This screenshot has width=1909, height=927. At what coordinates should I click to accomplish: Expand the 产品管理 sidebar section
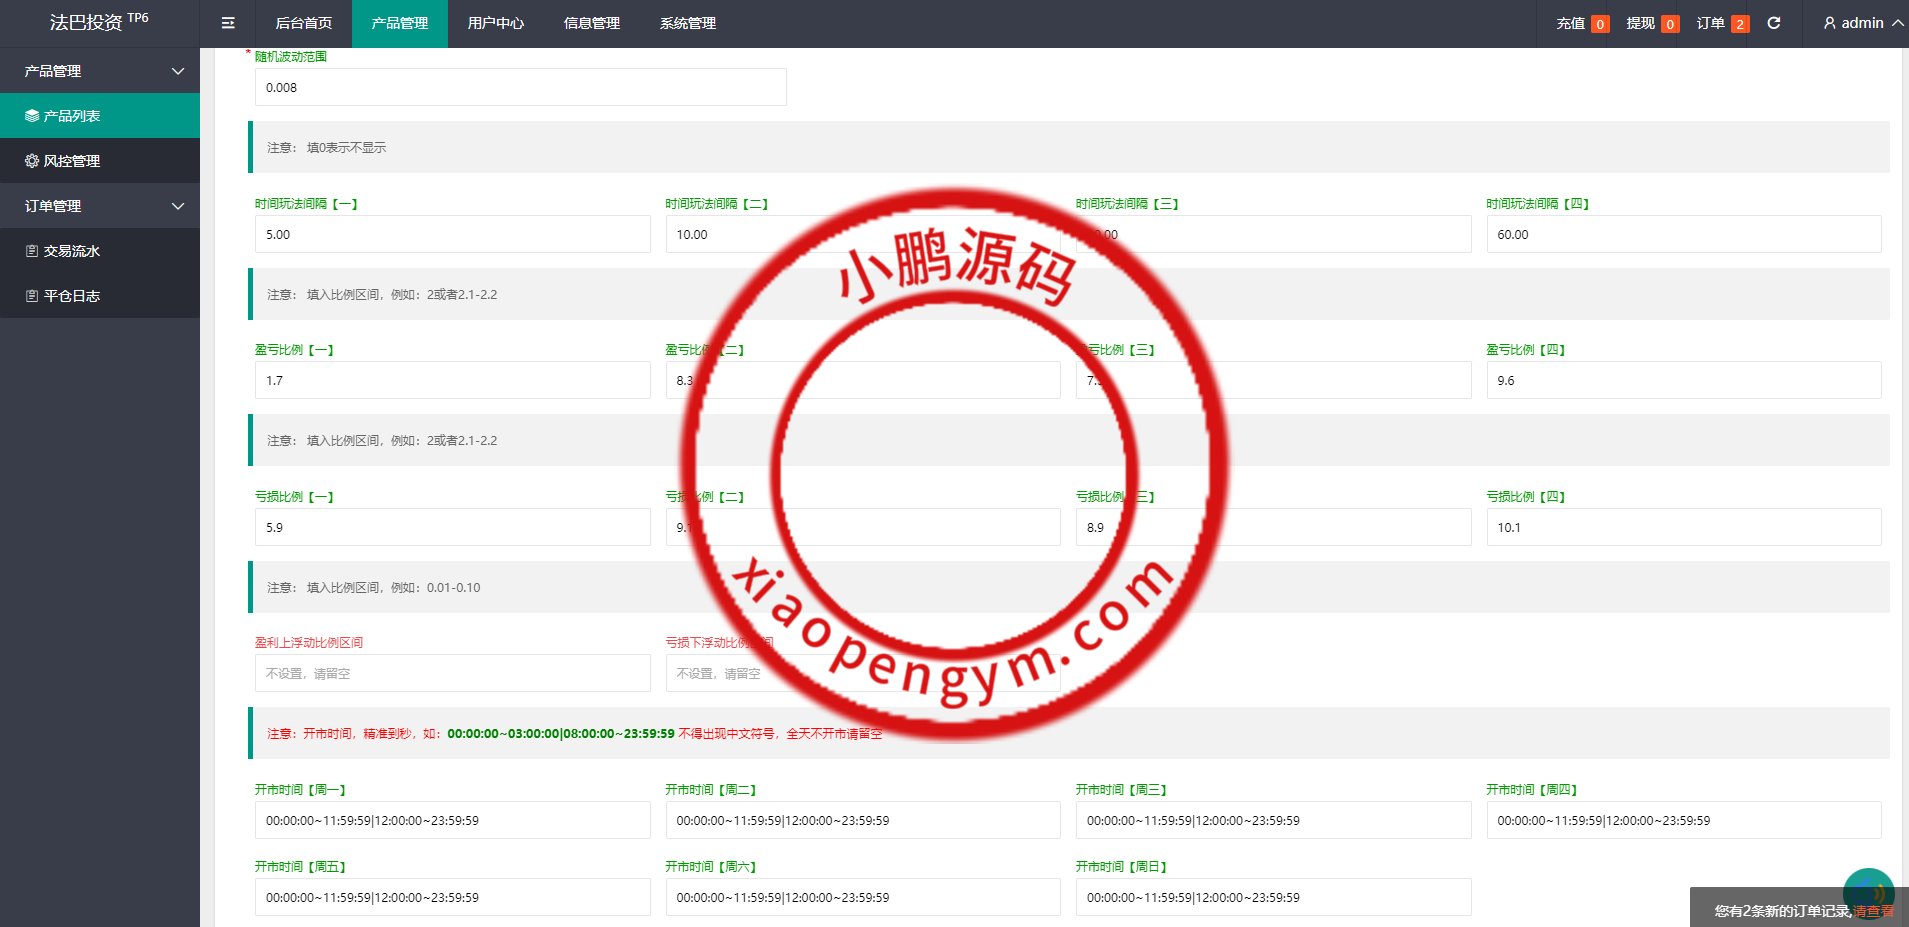pos(100,70)
